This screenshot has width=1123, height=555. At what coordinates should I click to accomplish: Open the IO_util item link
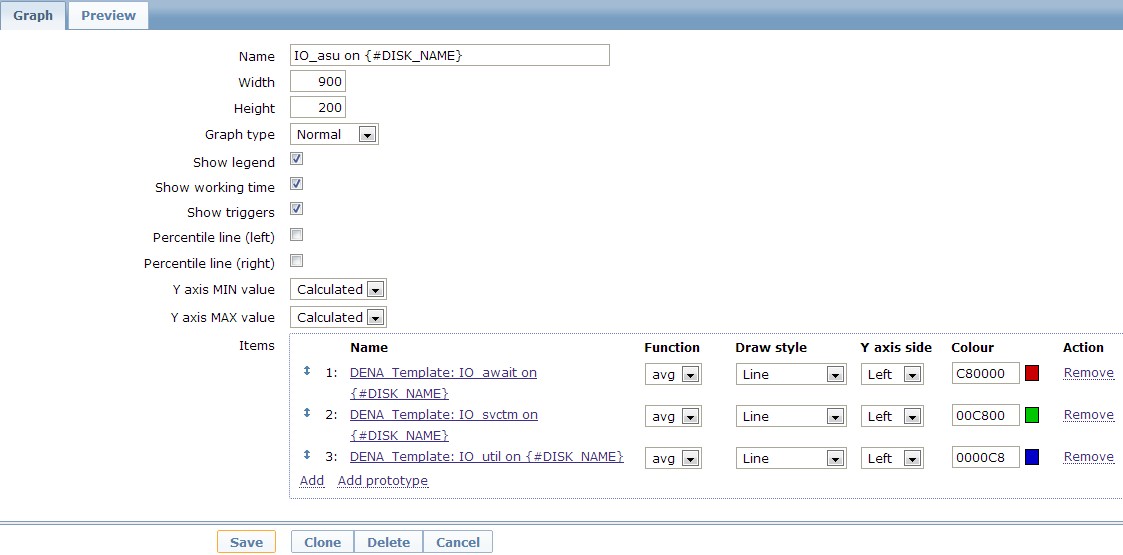point(487,457)
